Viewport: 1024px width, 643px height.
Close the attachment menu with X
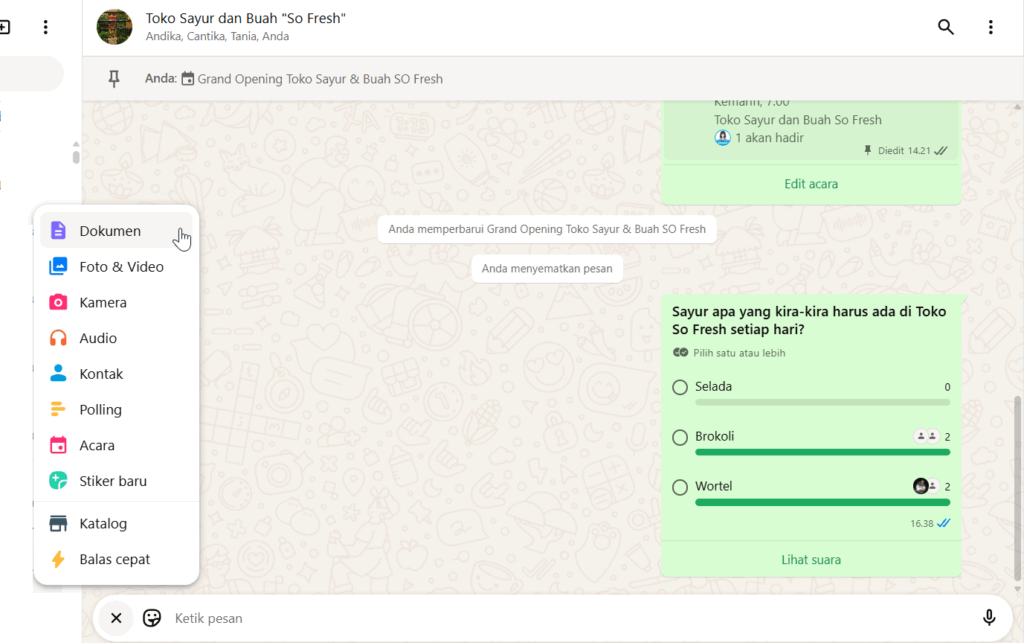tap(116, 618)
